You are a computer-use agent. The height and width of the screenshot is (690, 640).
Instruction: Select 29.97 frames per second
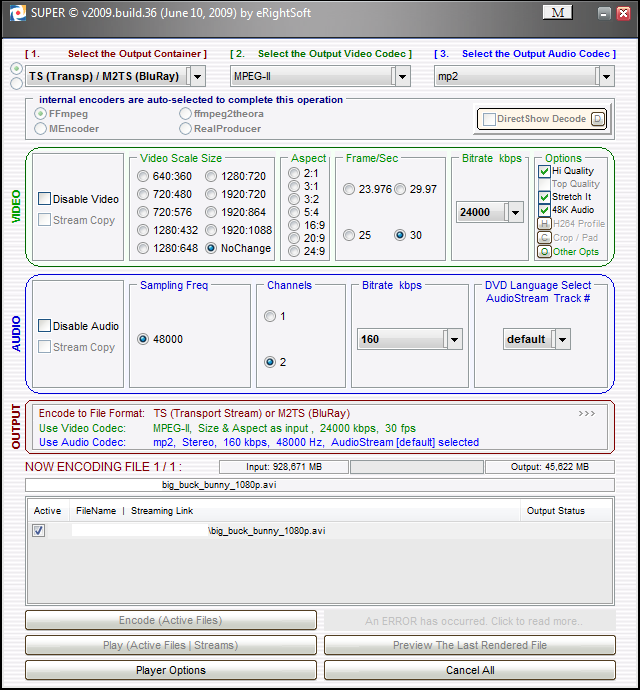tap(400, 189)
